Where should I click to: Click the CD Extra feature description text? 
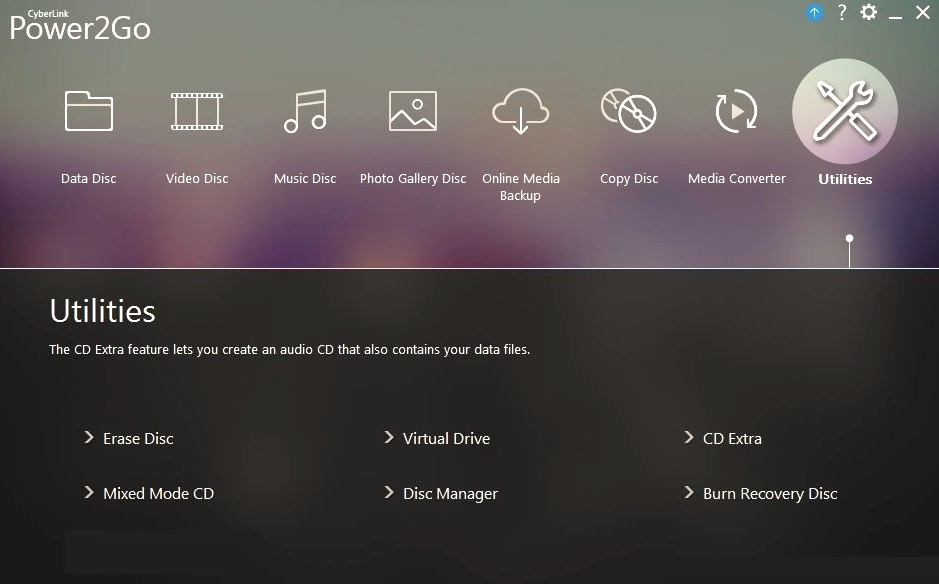pos(290,350)
